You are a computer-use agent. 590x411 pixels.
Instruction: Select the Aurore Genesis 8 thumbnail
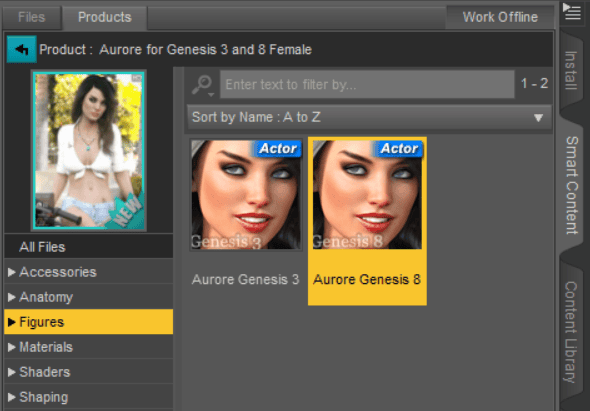(x=367, y=194)
